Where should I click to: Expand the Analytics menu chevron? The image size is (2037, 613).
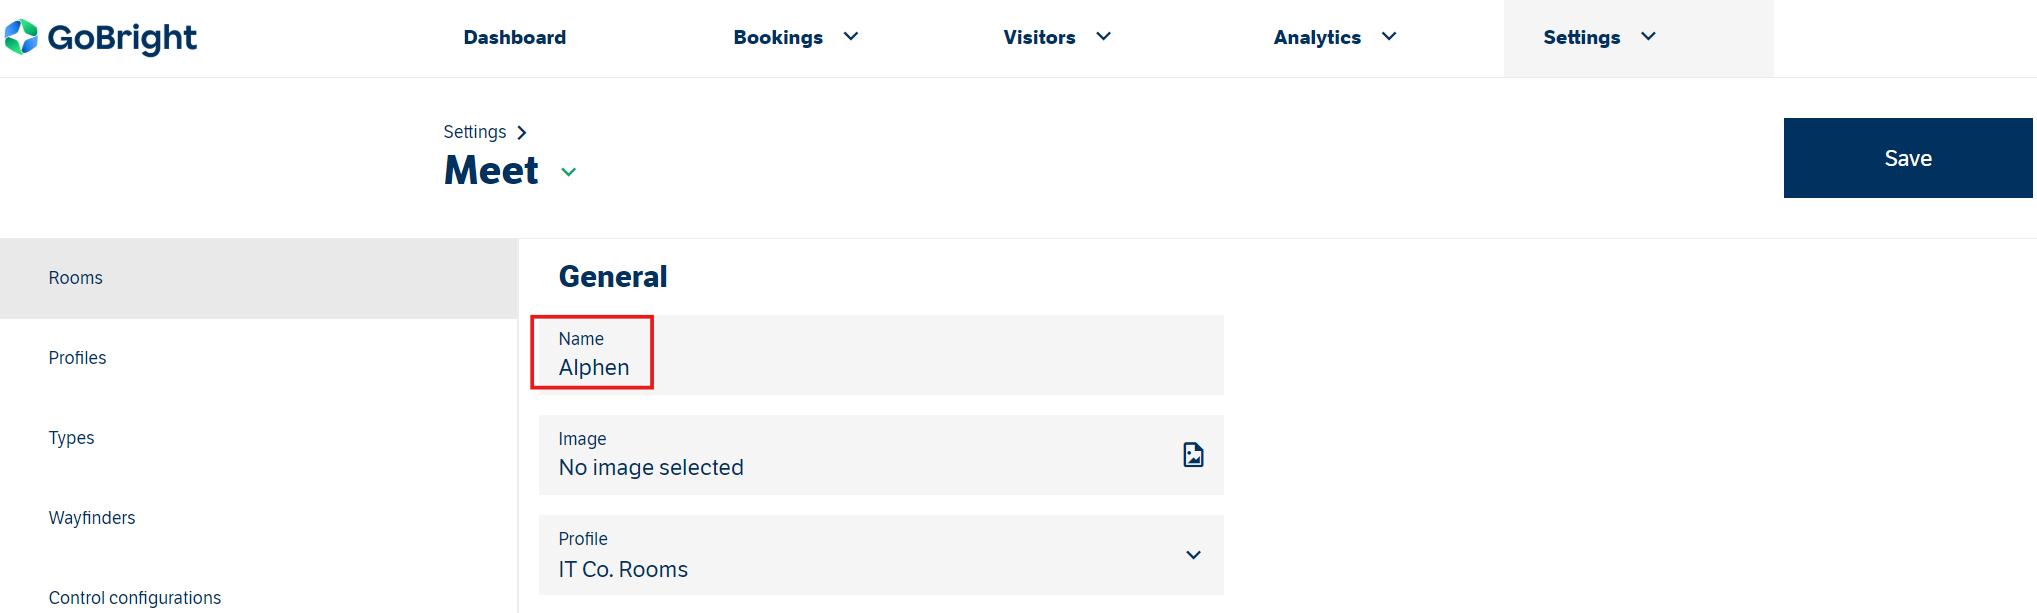click(x=1389, y=37)
